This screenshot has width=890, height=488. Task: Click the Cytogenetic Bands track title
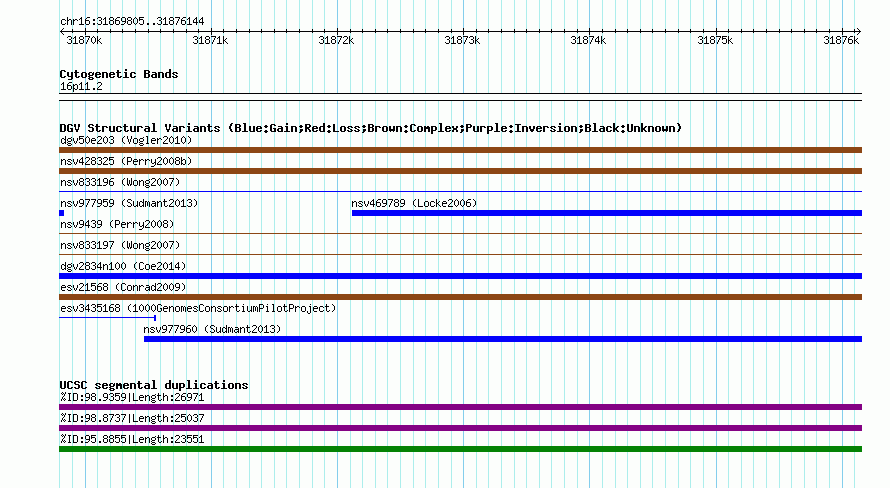[119, 74]
